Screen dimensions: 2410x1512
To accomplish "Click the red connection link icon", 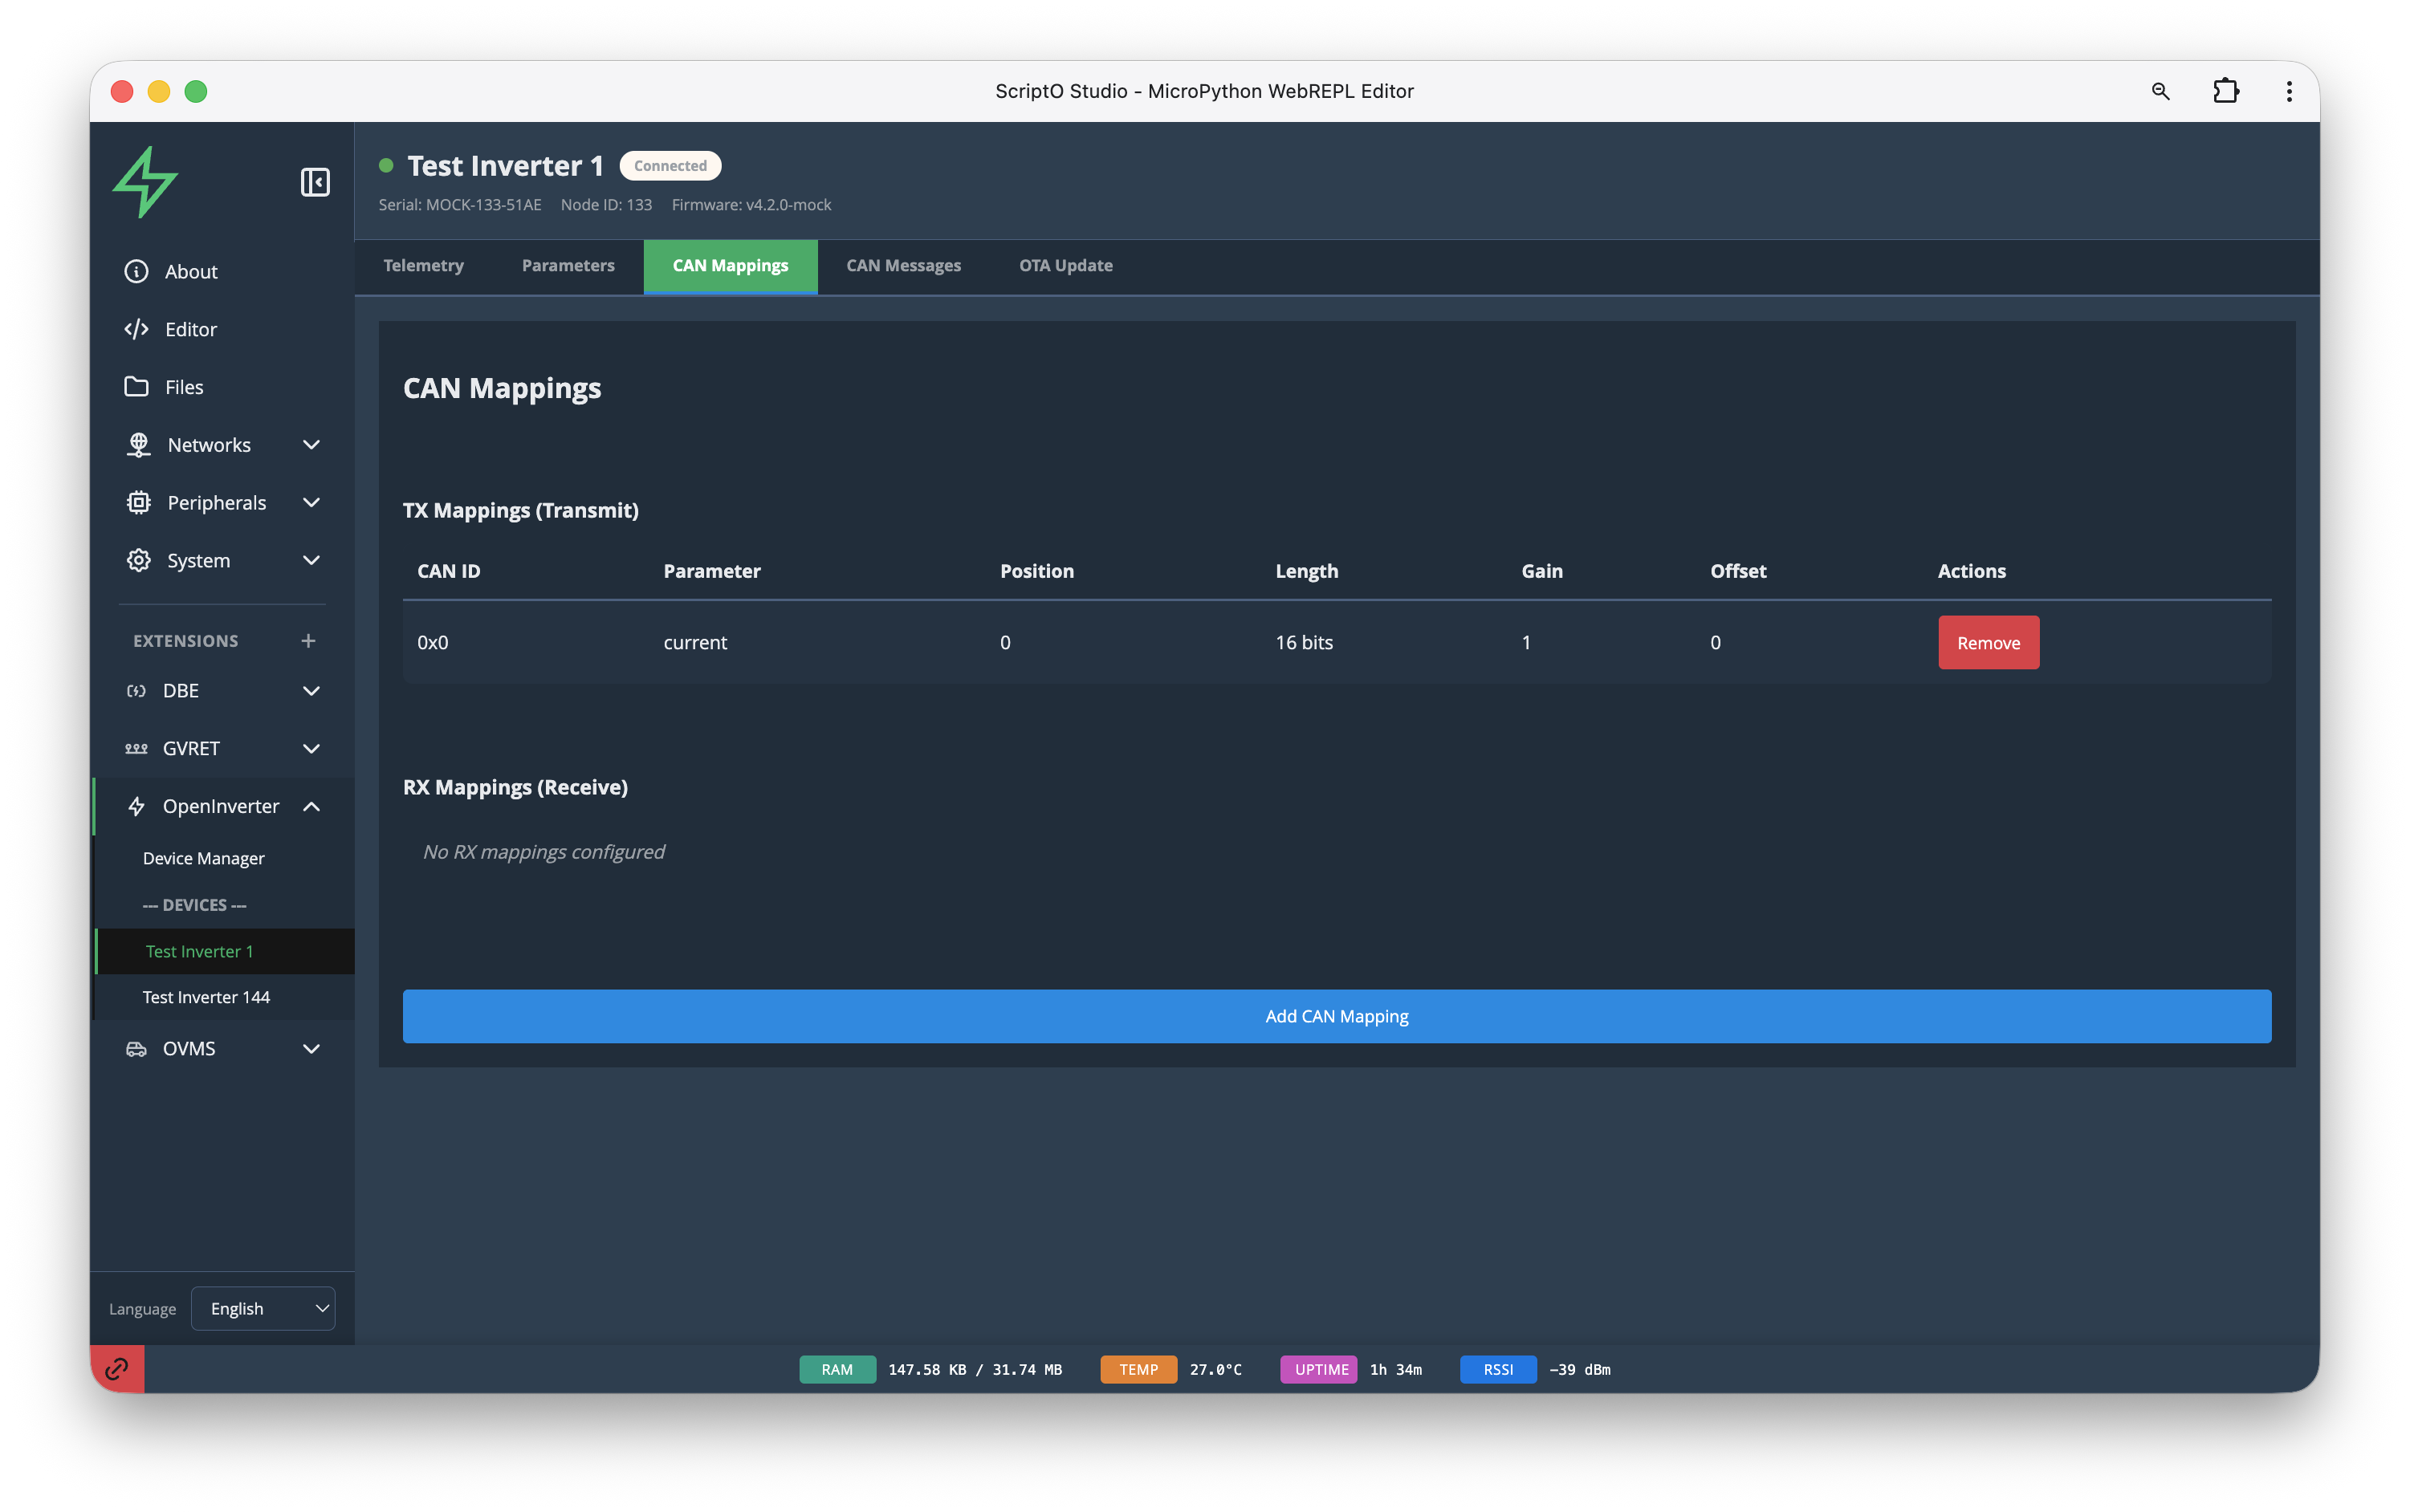I will pos(117,1368).
